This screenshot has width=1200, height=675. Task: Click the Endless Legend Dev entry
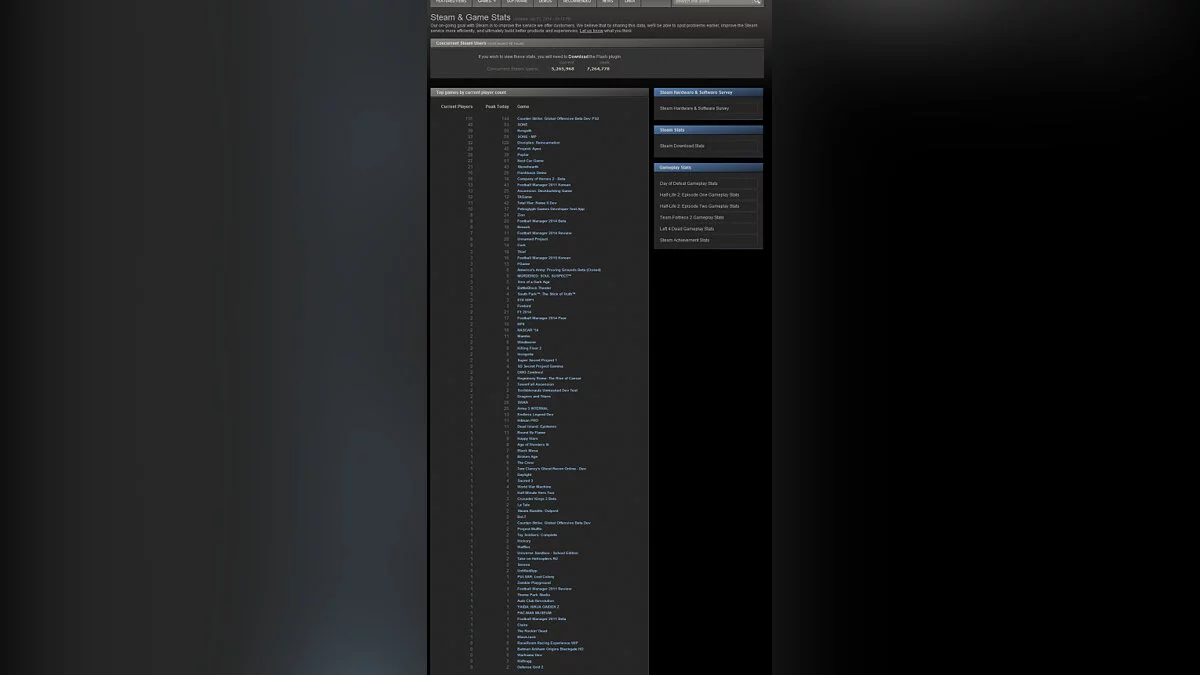[x=535, y=414]
